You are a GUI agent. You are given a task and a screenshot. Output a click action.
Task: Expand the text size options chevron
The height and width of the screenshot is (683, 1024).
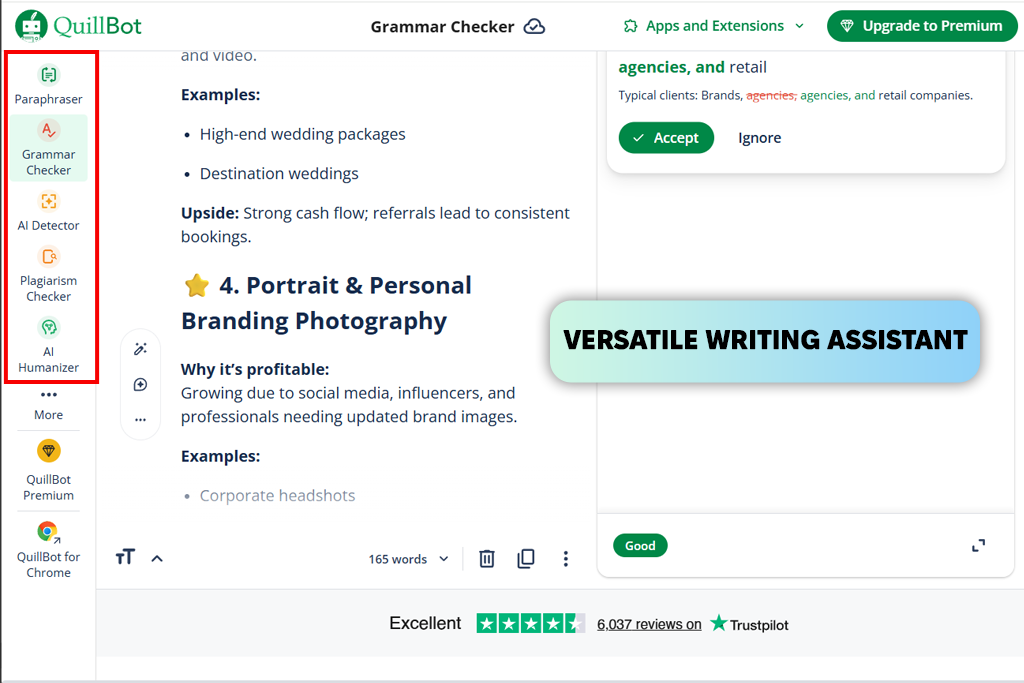(x=157, y=559)
